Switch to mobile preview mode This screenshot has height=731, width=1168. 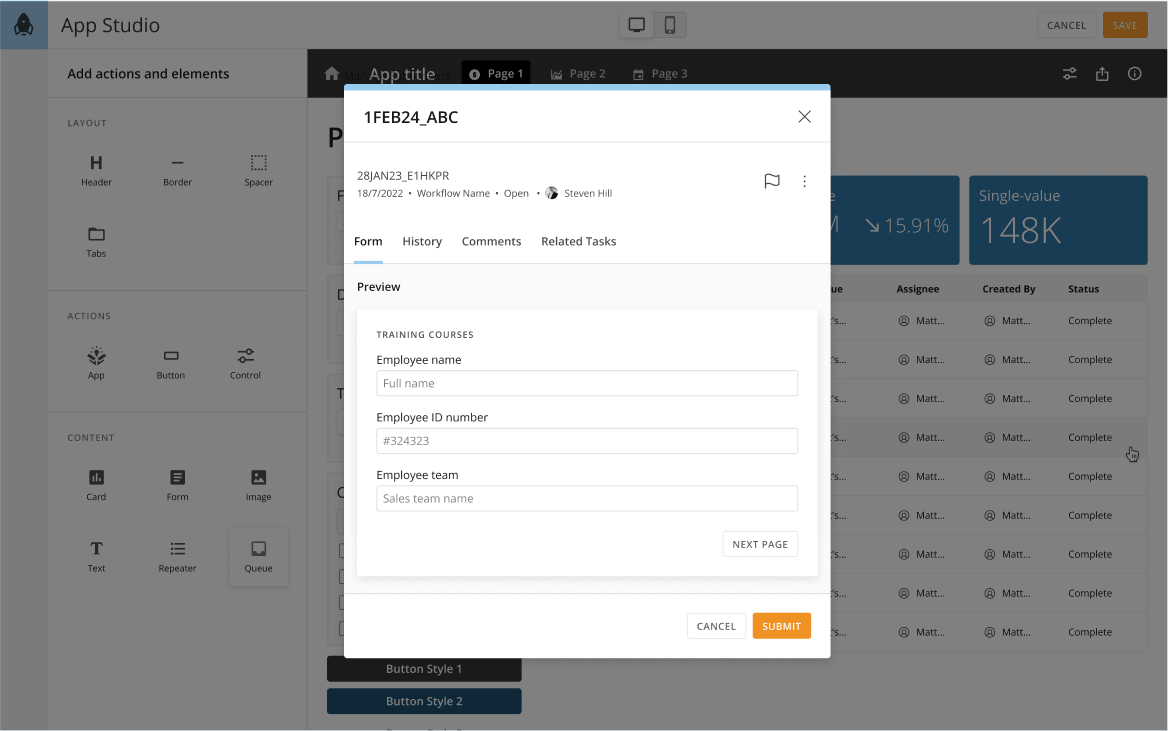coord(670,25)
